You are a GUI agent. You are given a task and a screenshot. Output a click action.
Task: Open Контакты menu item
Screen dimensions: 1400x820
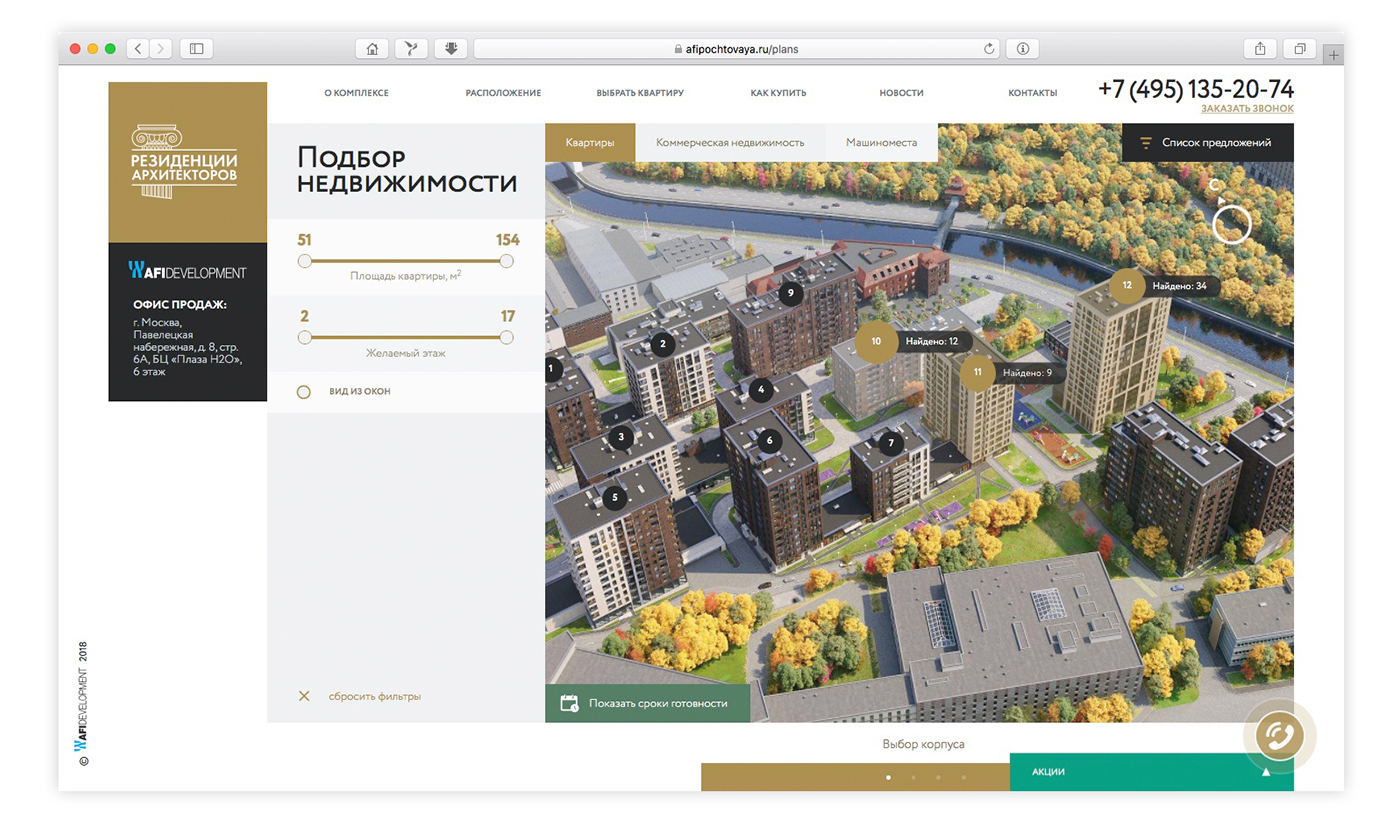[1033, 93]
